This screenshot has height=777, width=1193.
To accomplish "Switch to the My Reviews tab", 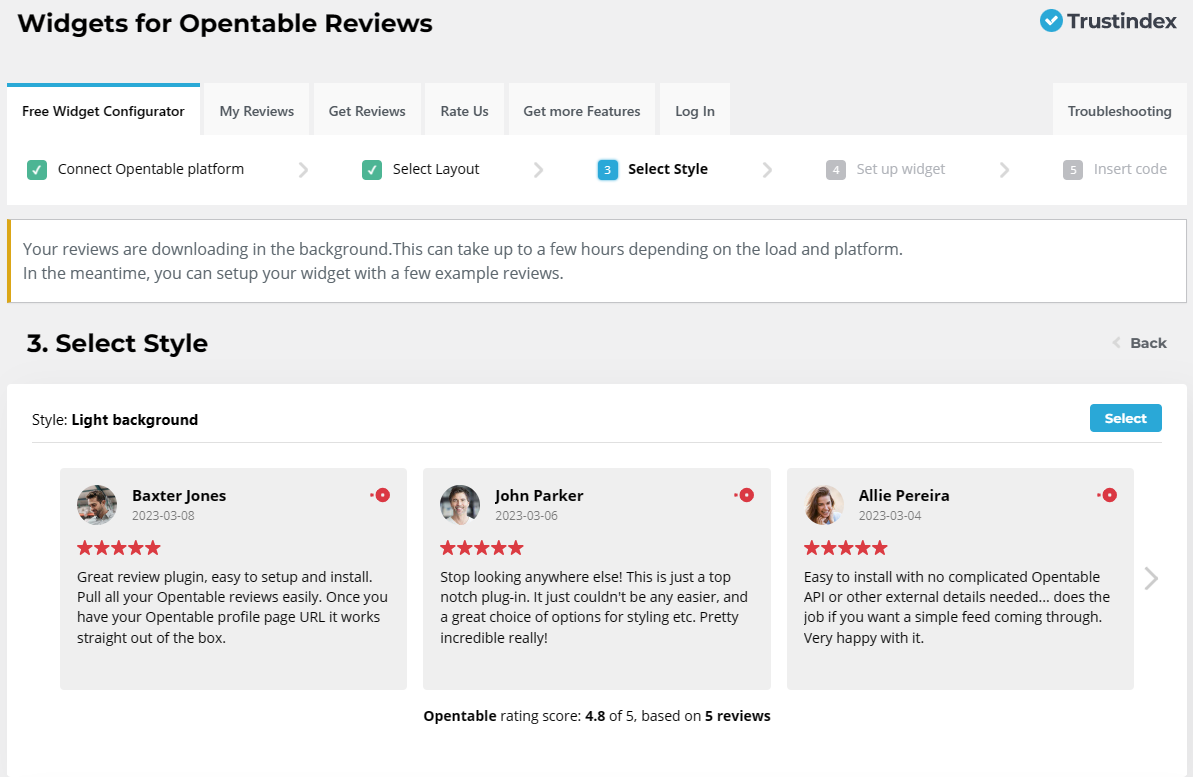I will [x=256, y=110].
